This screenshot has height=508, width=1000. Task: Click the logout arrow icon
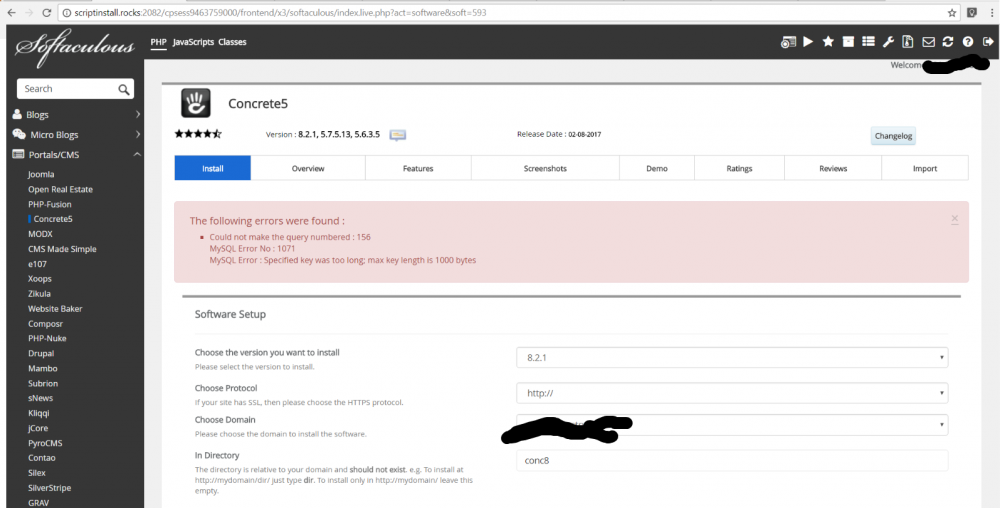tap(988, 42)
